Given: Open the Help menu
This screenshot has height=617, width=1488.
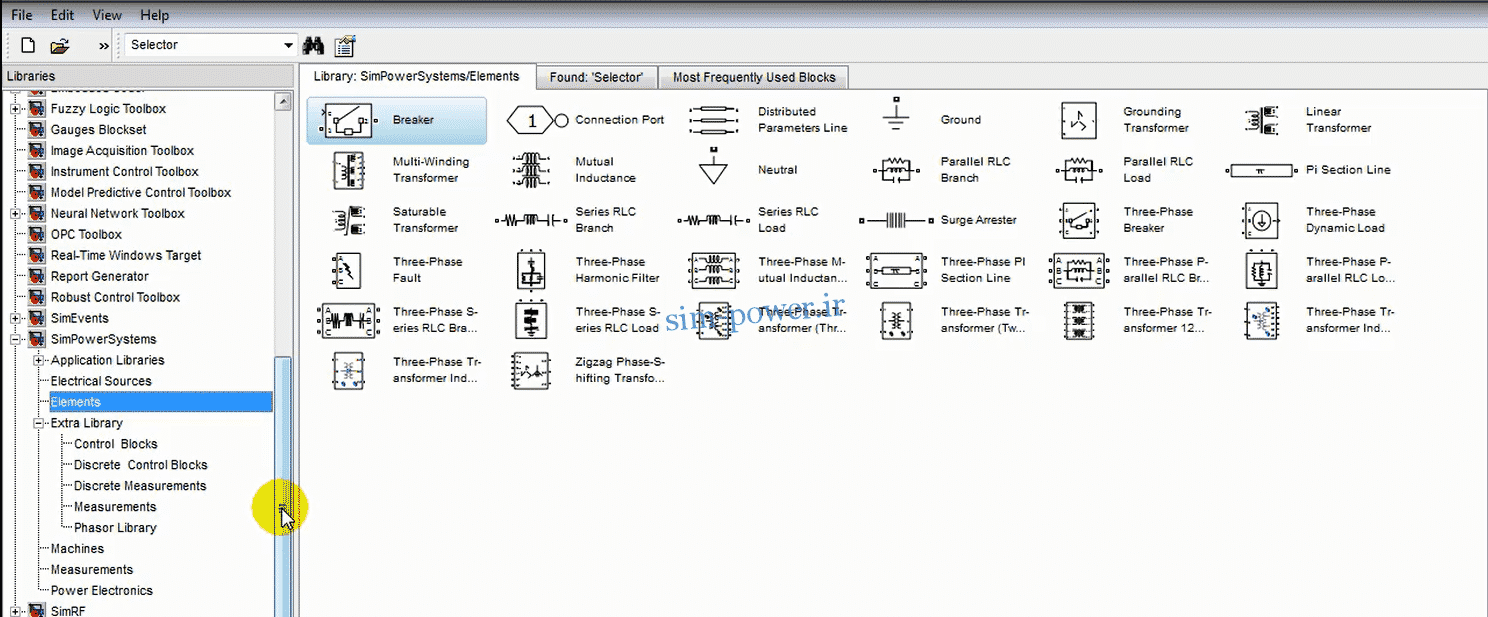Looking at the screenshot, I should tap(154, 15).
